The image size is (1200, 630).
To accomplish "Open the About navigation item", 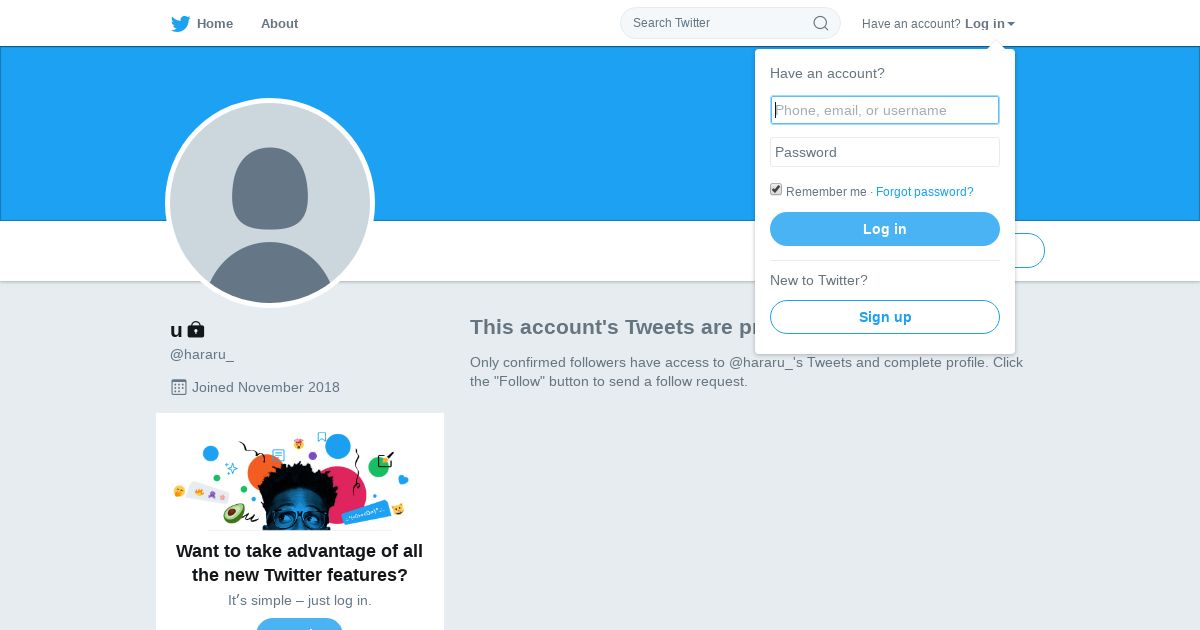I will [x=279, y=24].
